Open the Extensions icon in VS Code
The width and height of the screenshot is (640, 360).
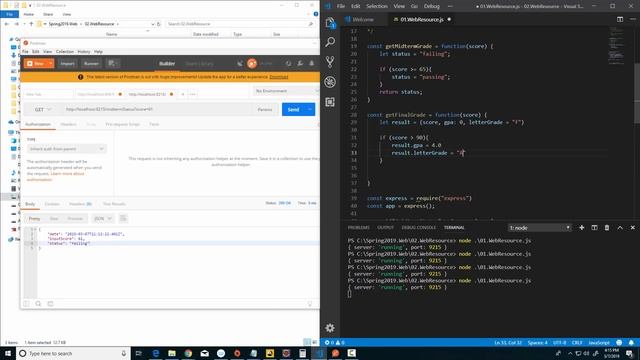tap(330, 102)
